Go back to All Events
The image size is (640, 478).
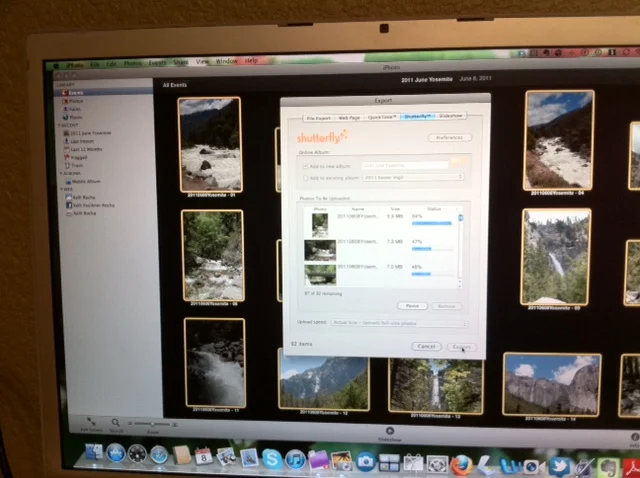point(174,85)
